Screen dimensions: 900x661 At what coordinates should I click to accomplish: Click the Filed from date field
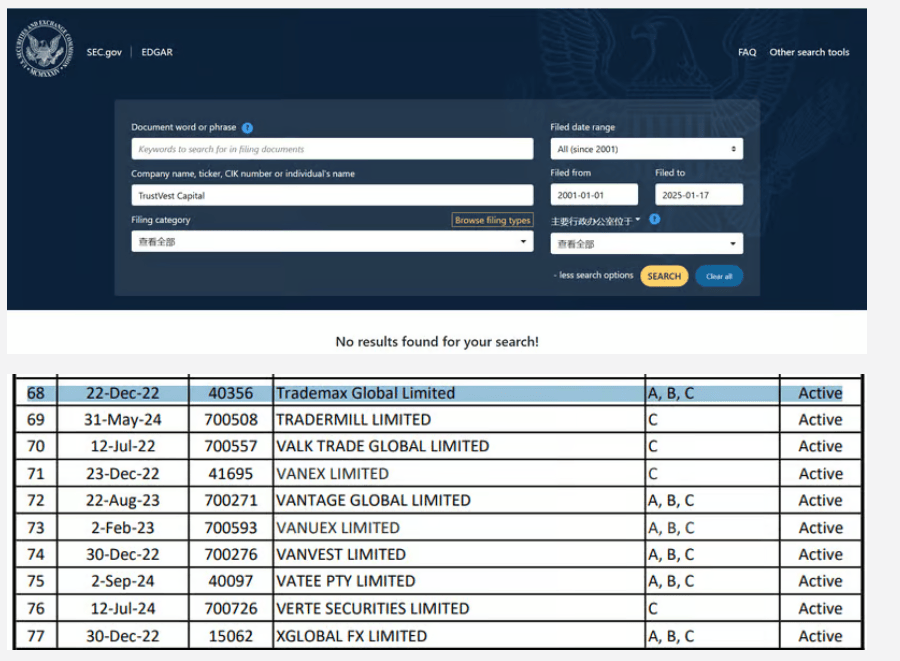(594, 195)
